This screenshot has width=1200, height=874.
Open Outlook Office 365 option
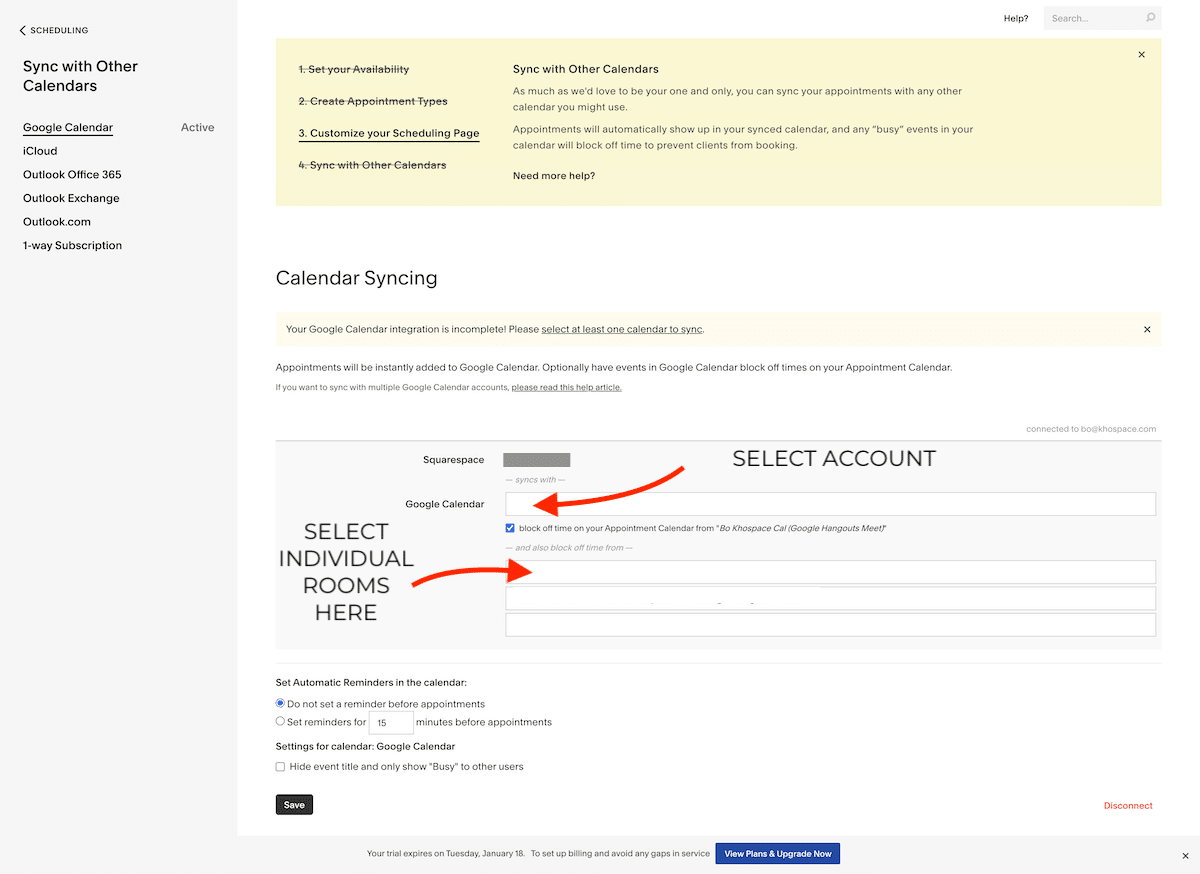click(72, 175)
